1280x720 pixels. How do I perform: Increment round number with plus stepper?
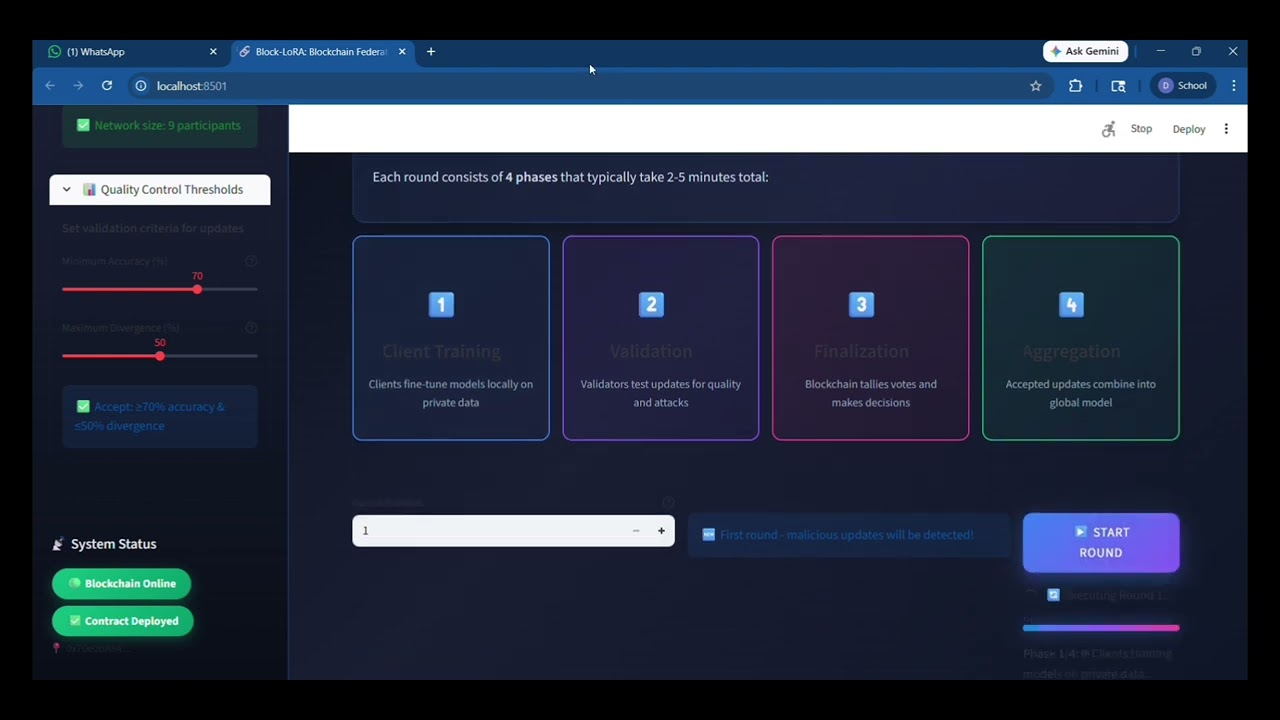(x=661, y=531)
